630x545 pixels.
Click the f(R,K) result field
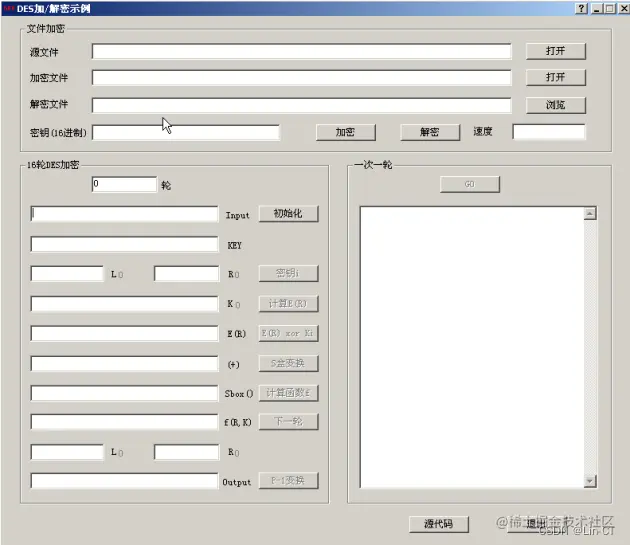(124, 422)
